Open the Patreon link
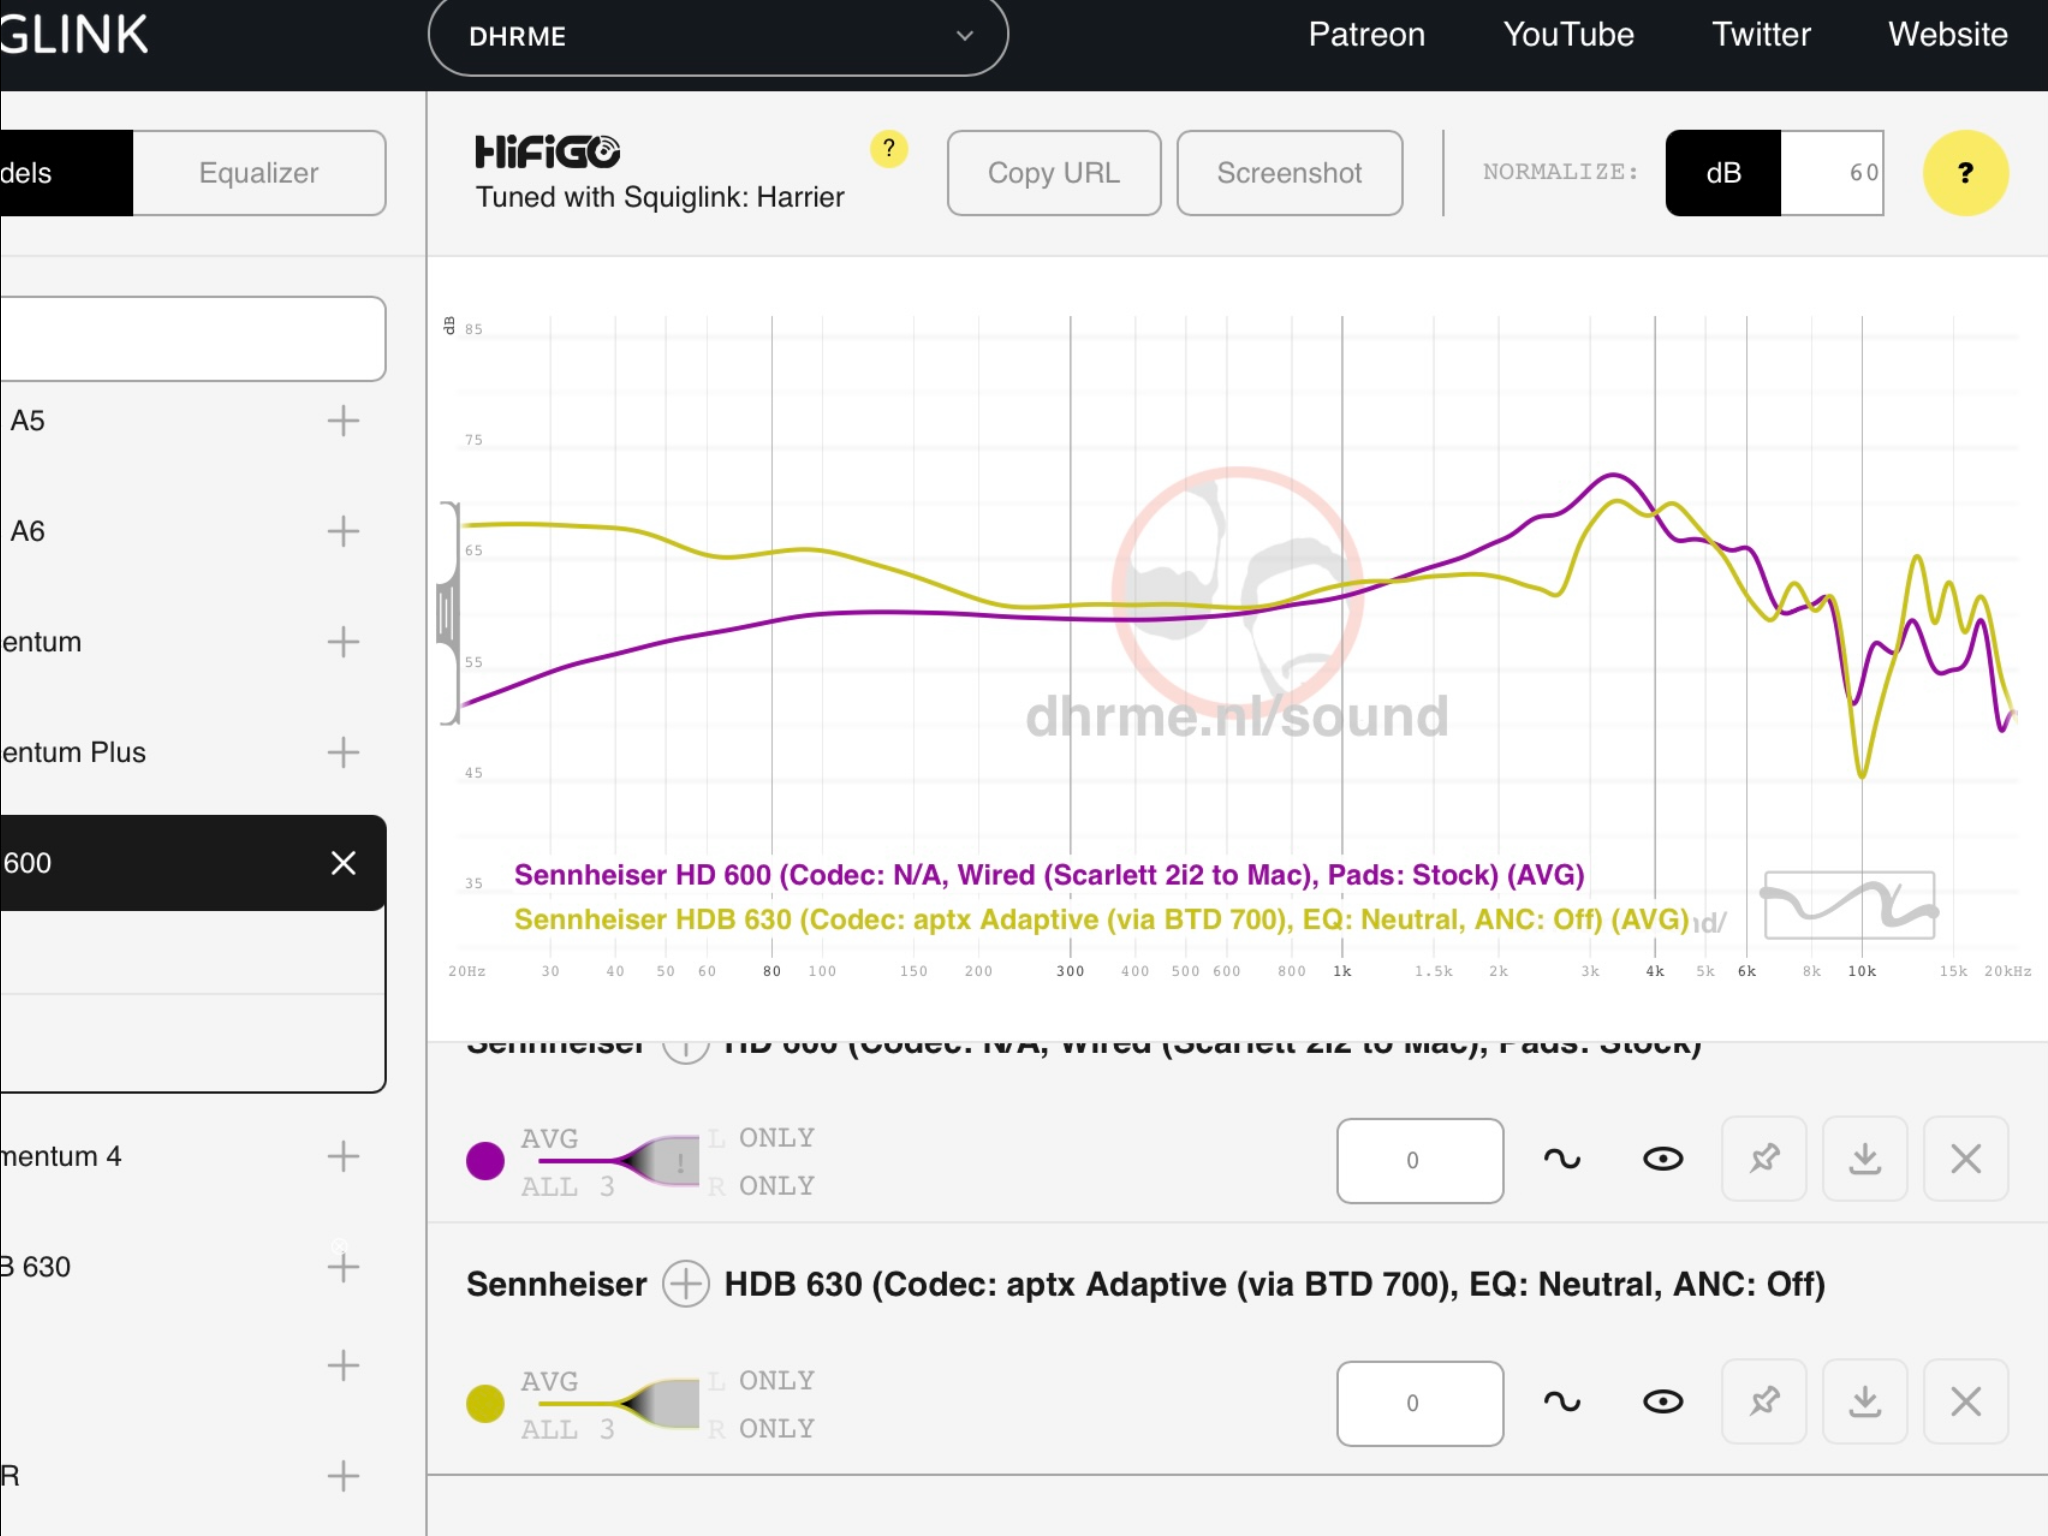 point(1366,35)
